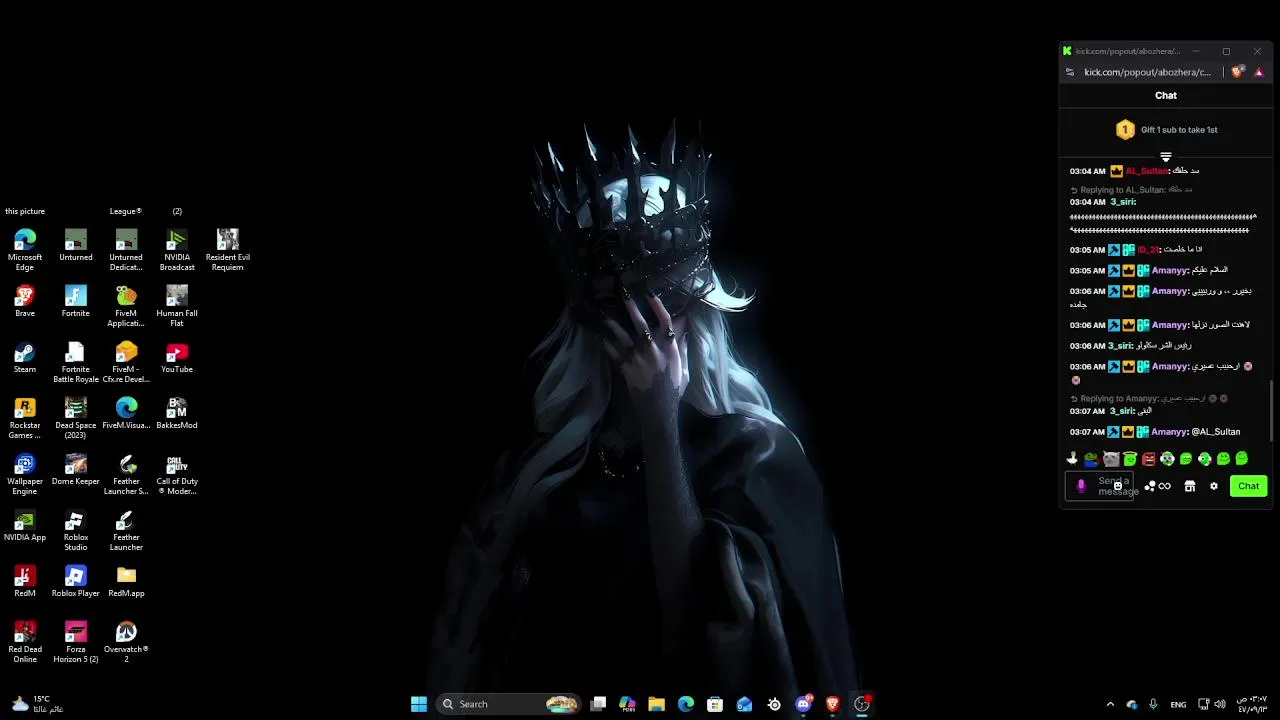Select Fortnite Battle Royale desktop icon

click(76, 362)
